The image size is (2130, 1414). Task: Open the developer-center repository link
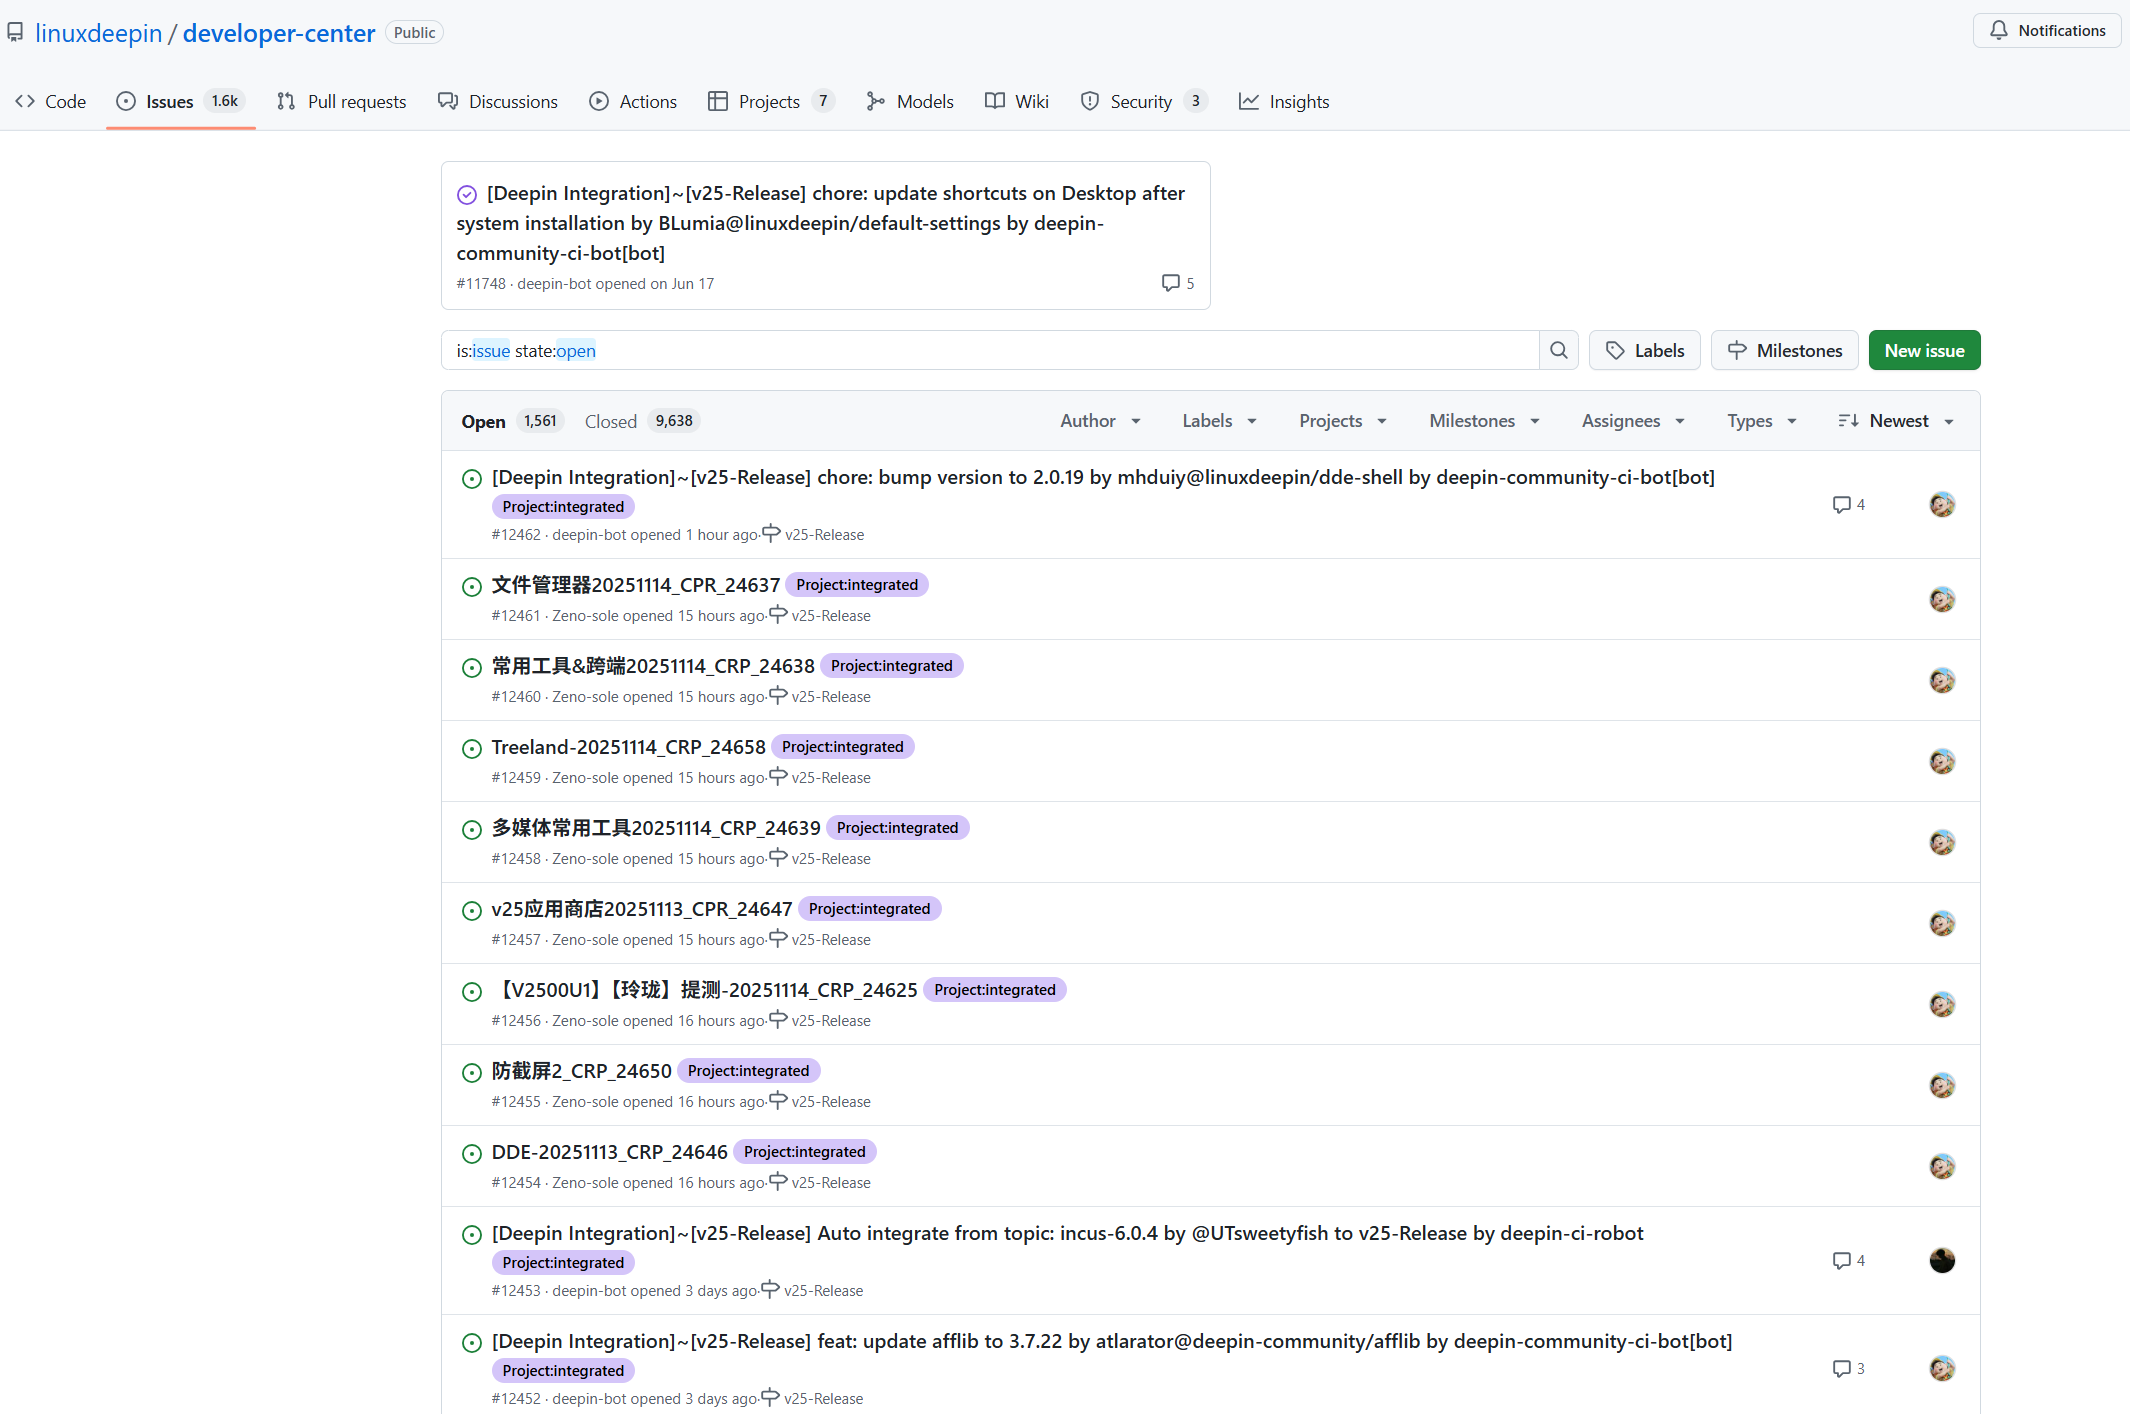click(279, 33)
